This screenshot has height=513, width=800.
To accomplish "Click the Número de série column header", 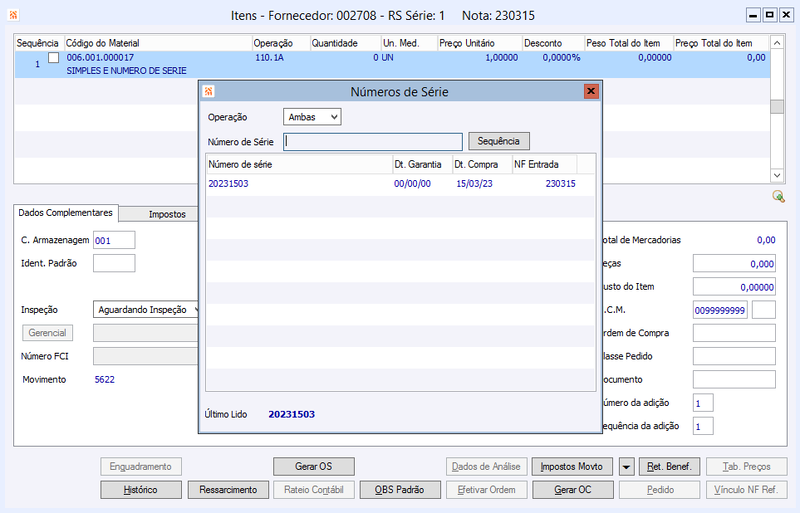I will tap(299, 164).
